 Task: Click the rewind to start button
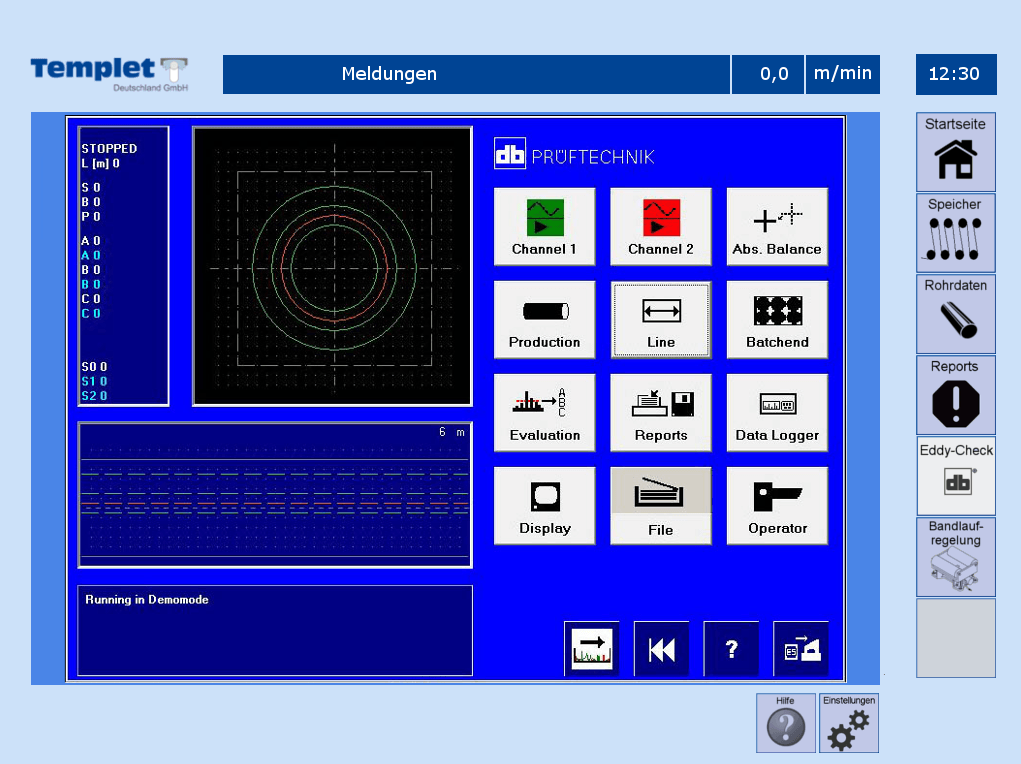click(661, 649)
